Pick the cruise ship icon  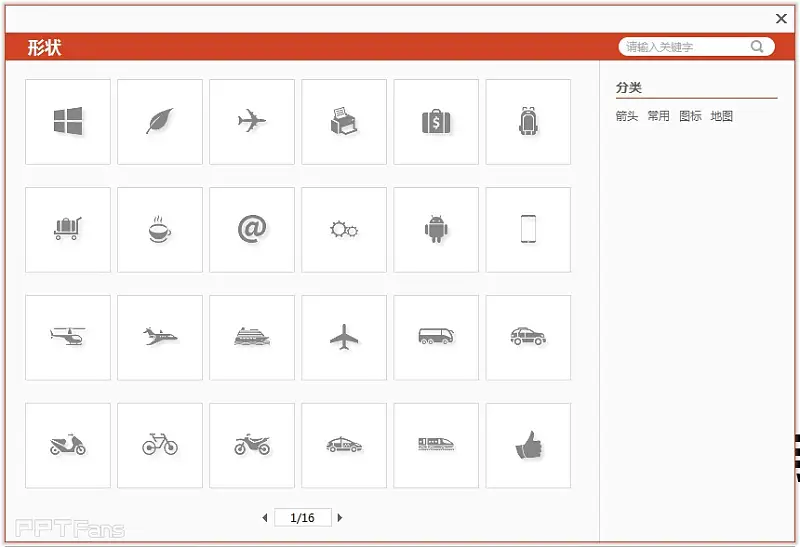coord(252,338)
